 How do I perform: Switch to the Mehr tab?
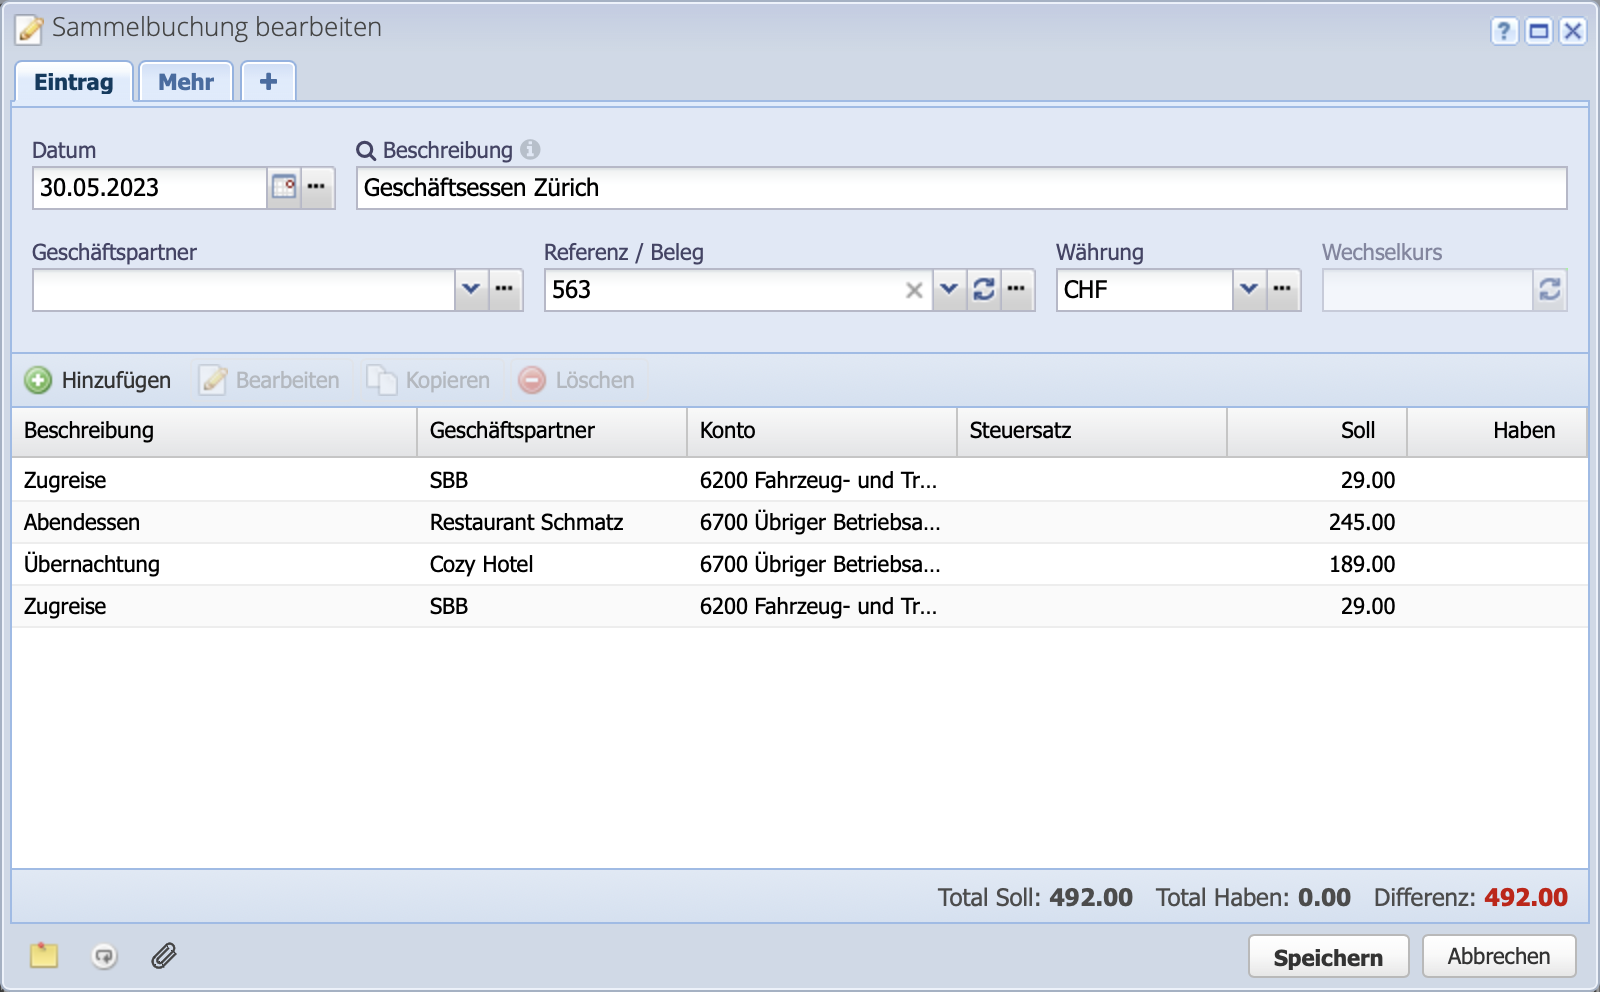pos(186,82)
